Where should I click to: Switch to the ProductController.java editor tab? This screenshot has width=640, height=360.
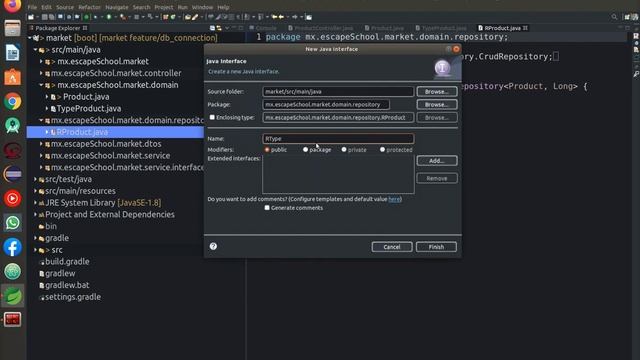coord(321,28)
